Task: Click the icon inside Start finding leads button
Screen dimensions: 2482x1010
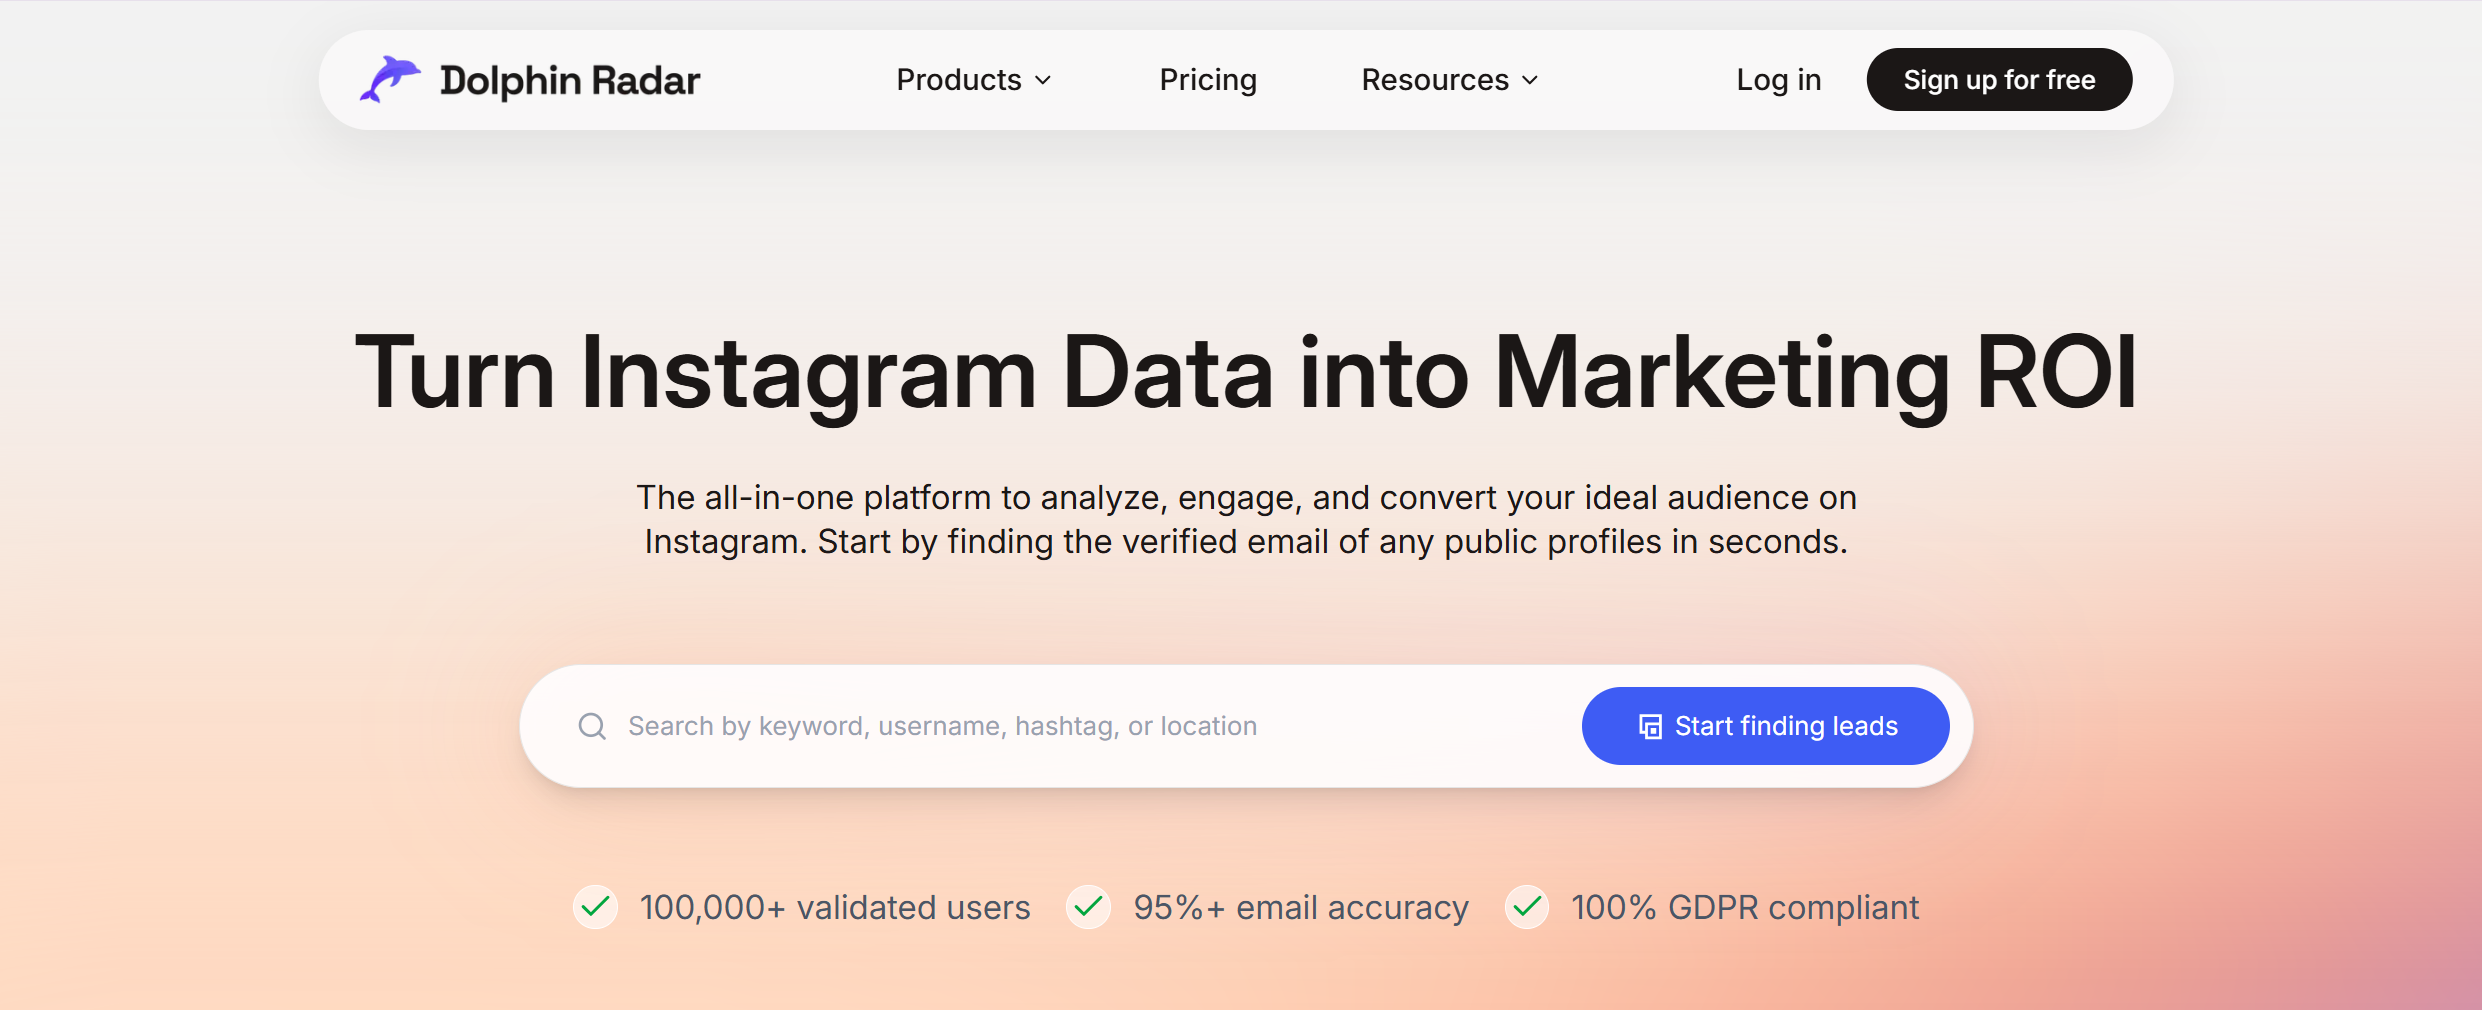Action: click(1650, 726)
